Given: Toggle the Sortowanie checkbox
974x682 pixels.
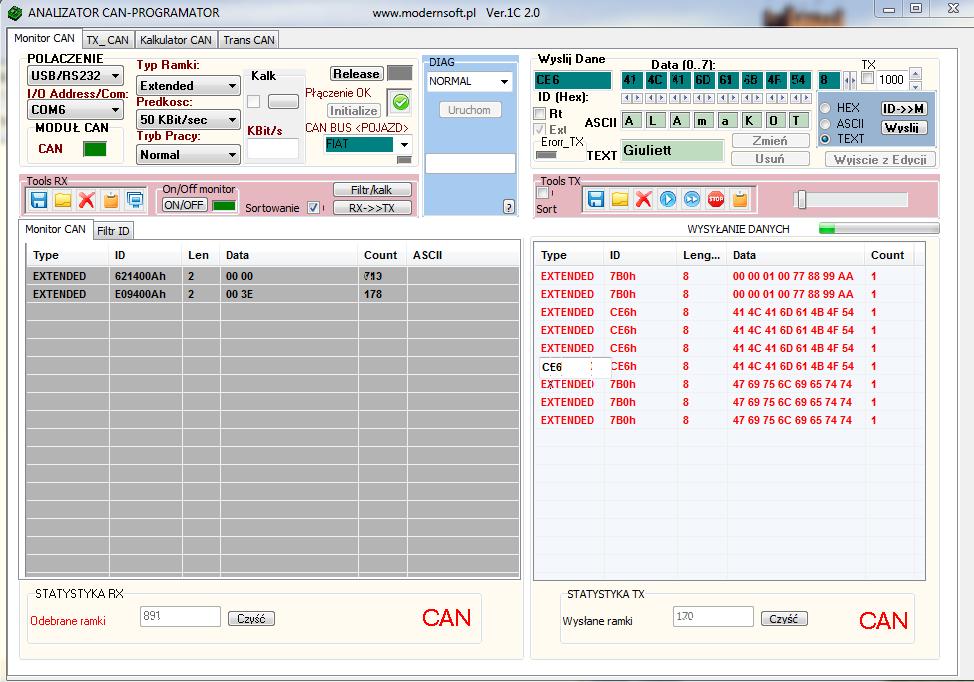Looking at the screenshot, I should 314,207.
